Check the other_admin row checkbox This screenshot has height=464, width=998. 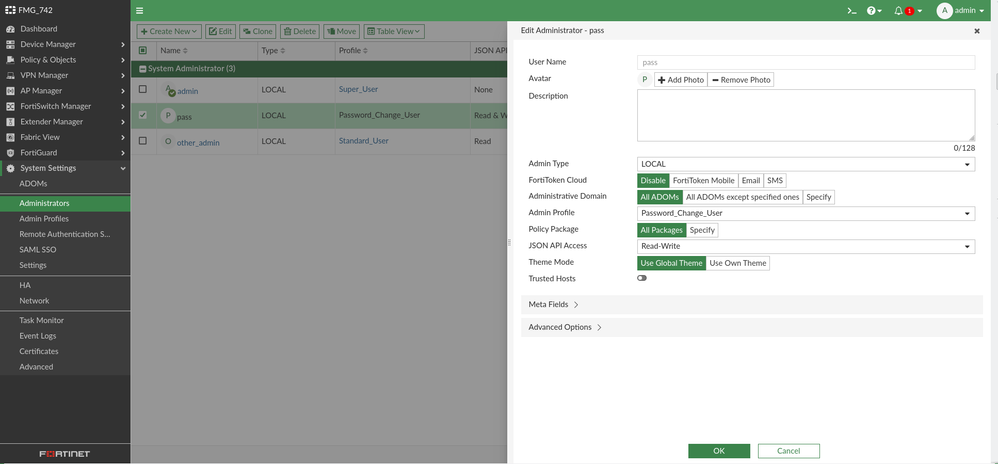pyautogui.click(x=142, y=141)
